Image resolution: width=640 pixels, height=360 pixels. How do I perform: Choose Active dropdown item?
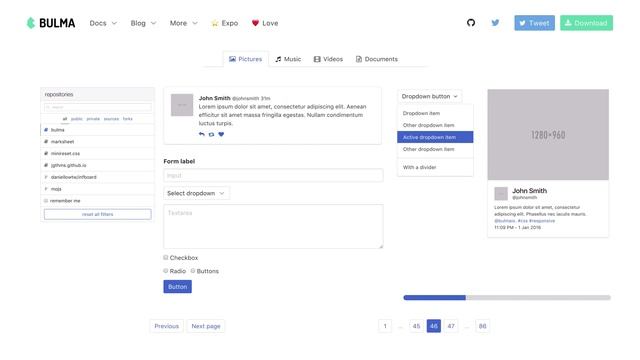coord(435,137)
